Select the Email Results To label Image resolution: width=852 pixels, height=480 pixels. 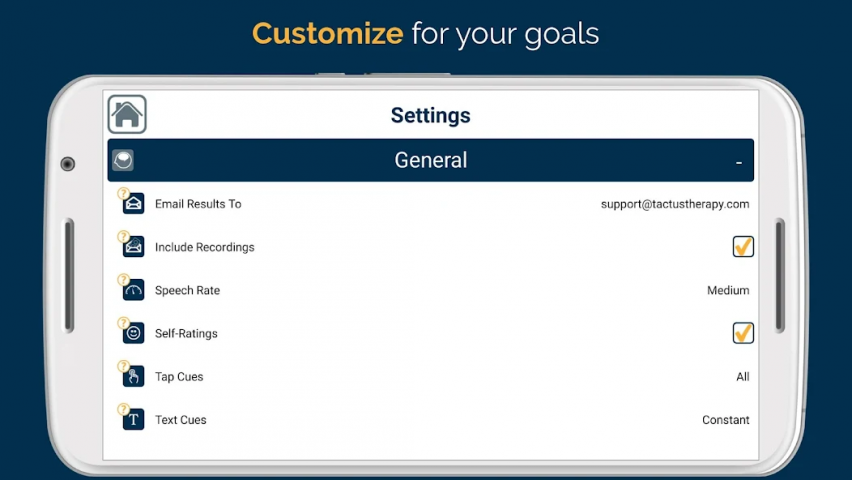click(x=198, y=204)
